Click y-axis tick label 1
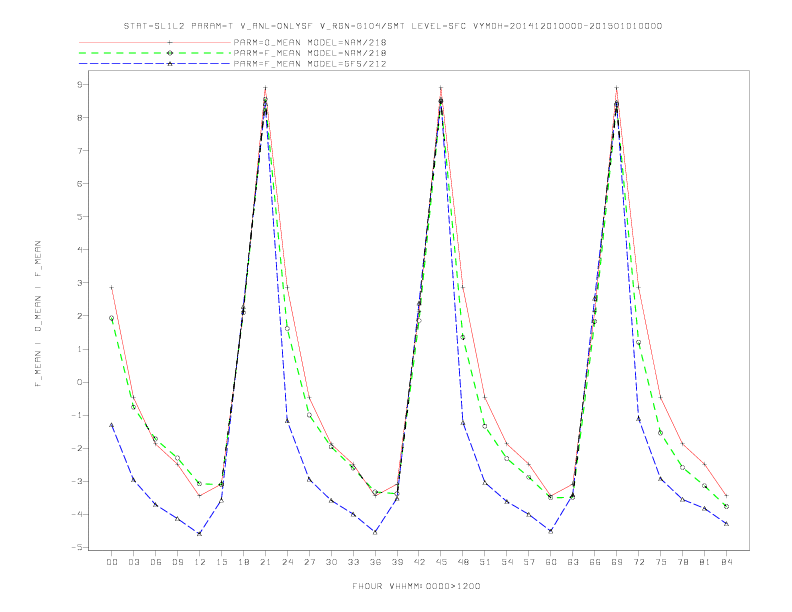 [80, 349]
